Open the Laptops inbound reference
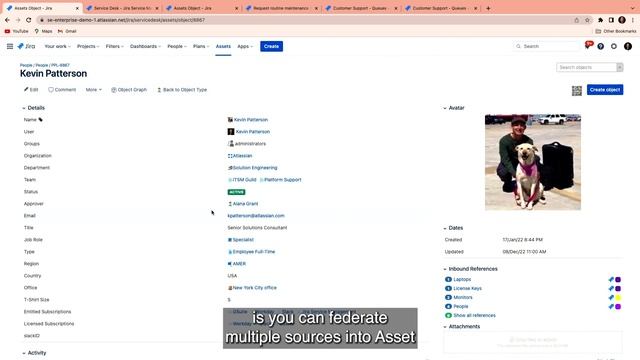Viewport: 640px width, 360px height. 462,280
